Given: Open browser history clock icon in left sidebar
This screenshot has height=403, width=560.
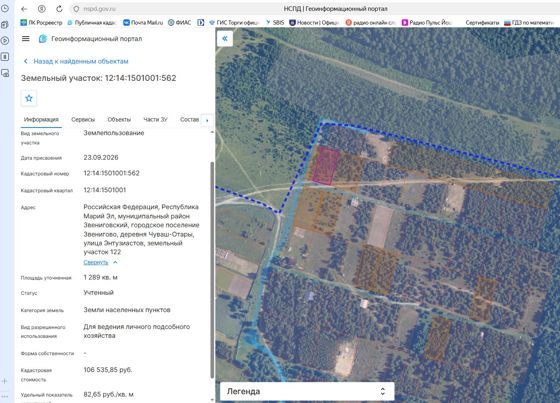Looking at the screenshot, I should click(5, 8).
